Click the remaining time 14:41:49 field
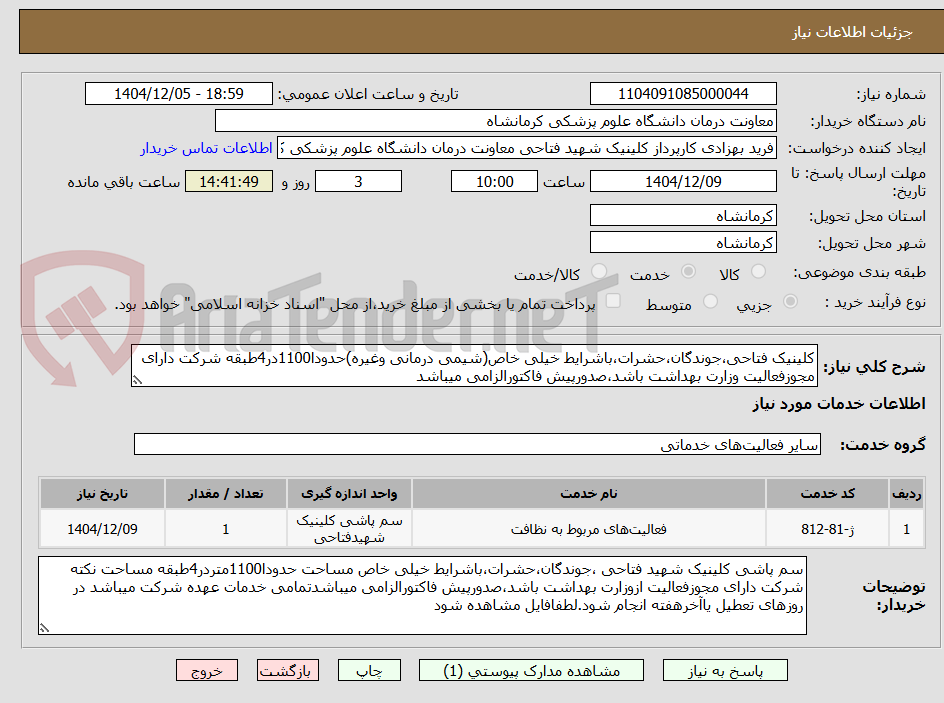 tap(229, 181)
